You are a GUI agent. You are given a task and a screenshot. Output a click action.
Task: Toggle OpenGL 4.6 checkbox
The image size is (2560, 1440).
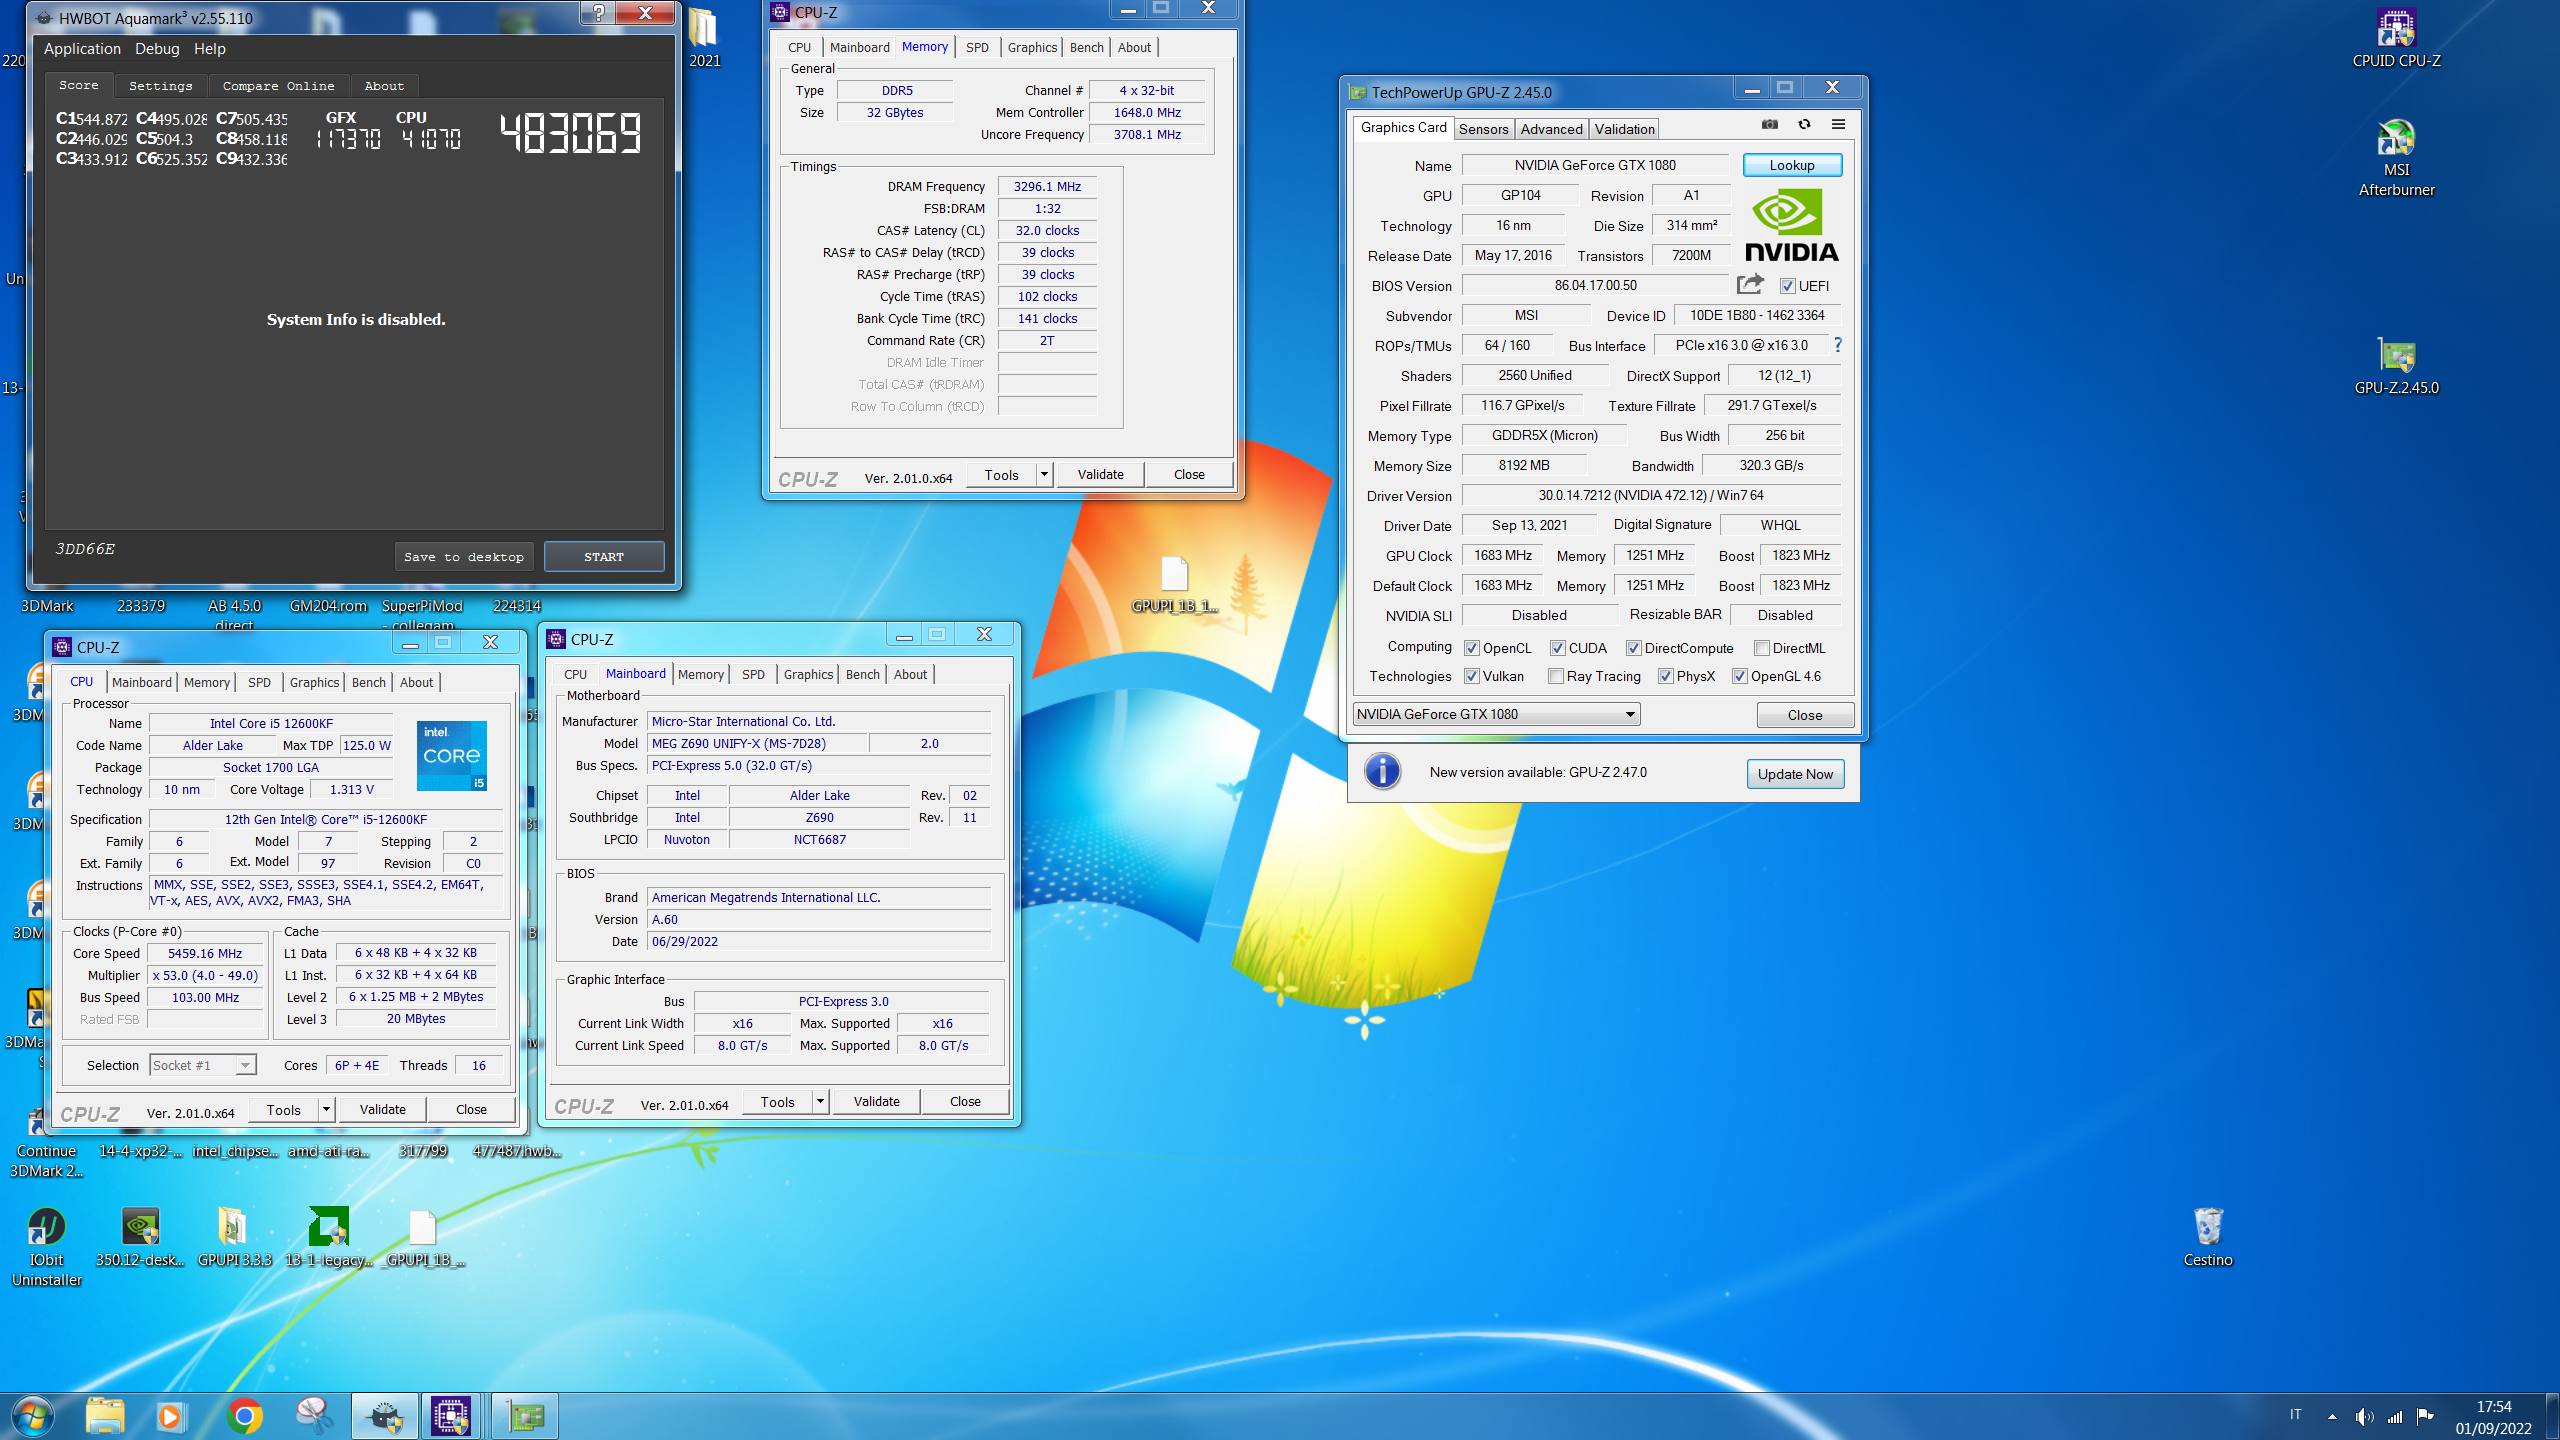click(1740, 676)
